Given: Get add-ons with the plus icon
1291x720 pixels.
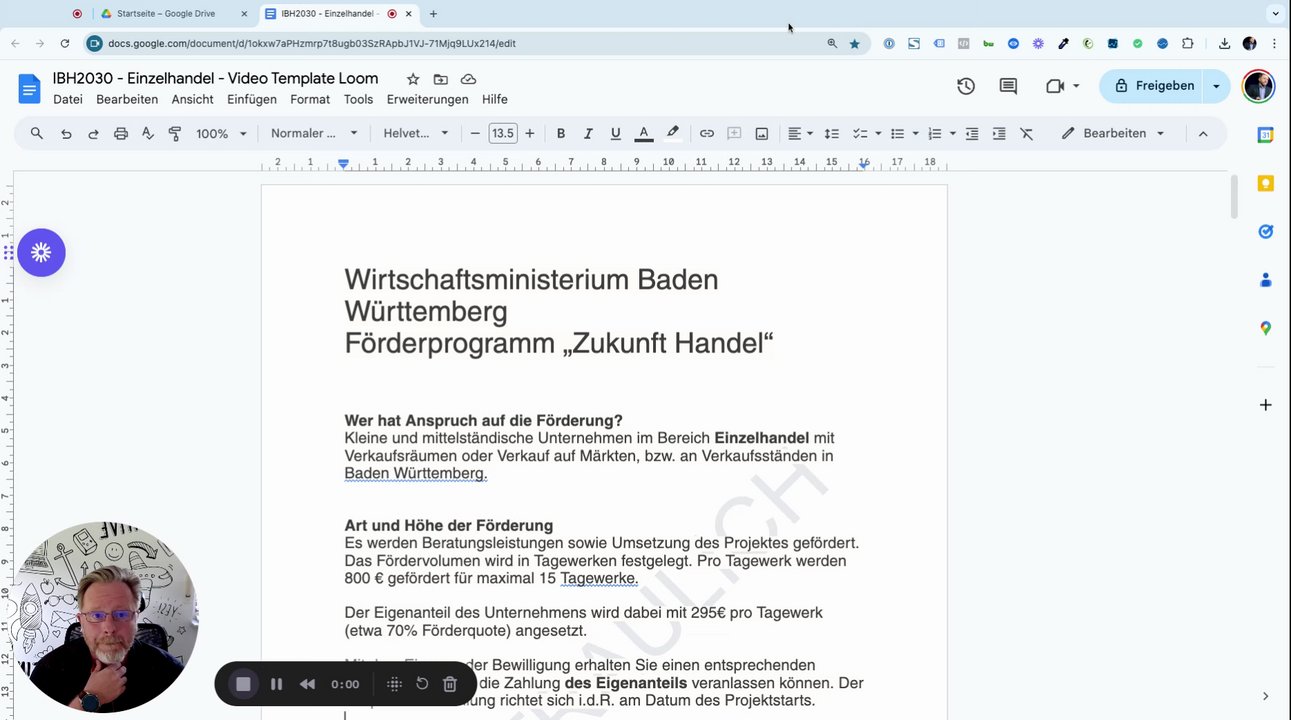Looking at the screenshot, I should 1265,405.
